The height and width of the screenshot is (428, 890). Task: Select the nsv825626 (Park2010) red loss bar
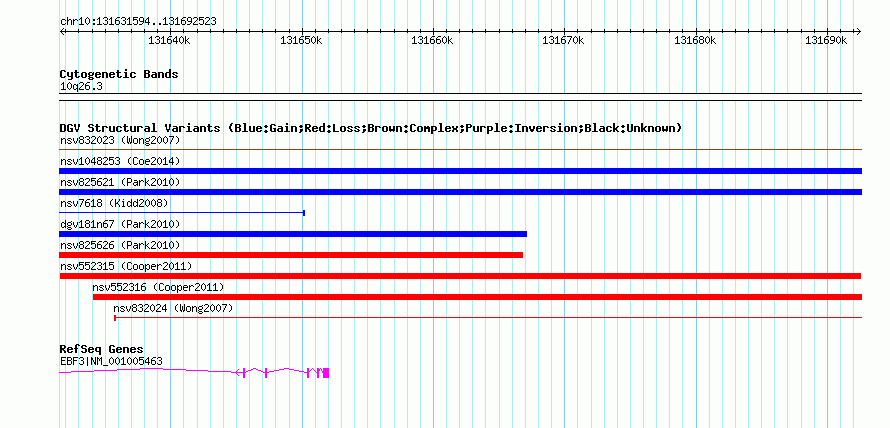pos(291,255)
